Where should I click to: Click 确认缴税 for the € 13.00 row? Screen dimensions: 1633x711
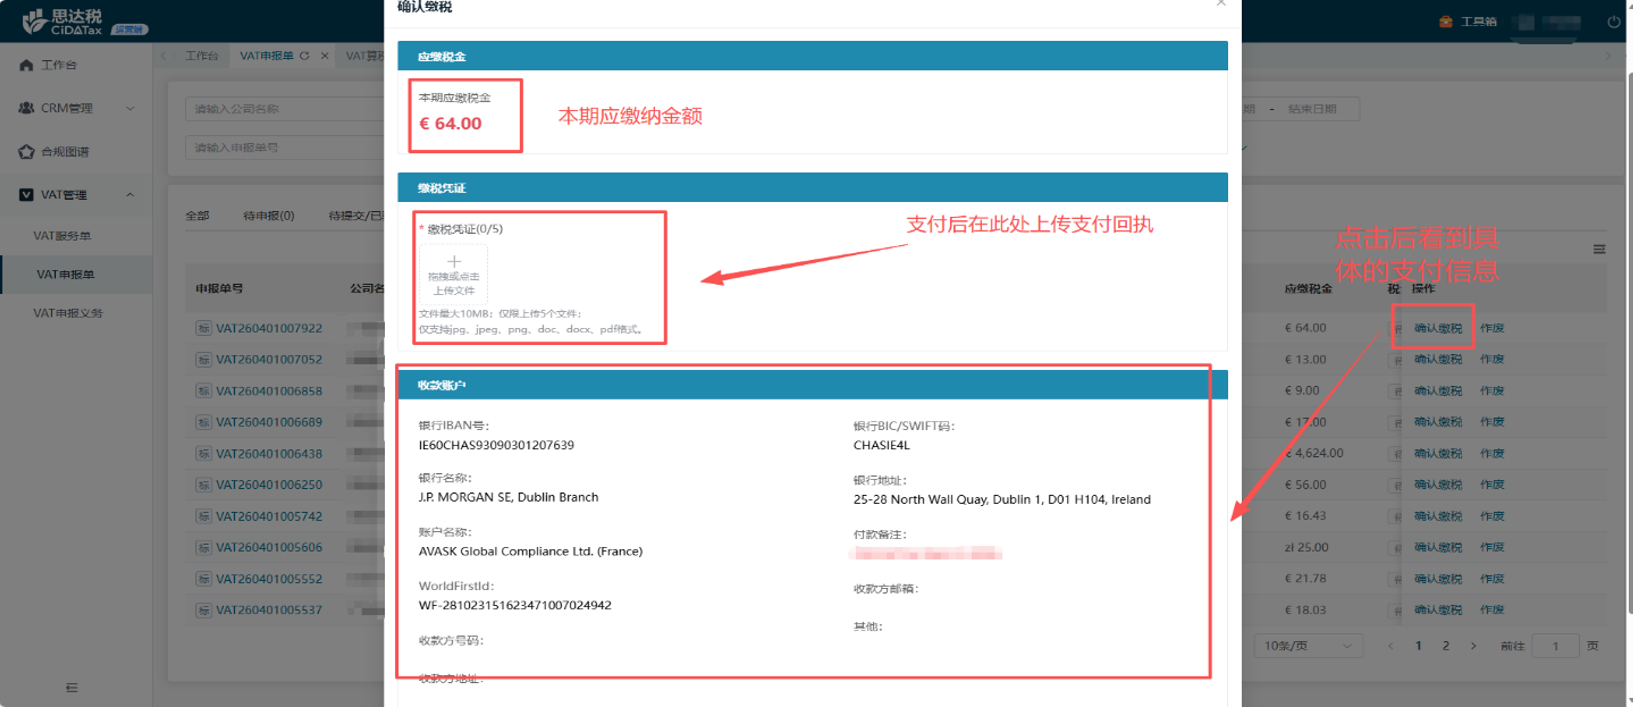(x=1437, y=359)
